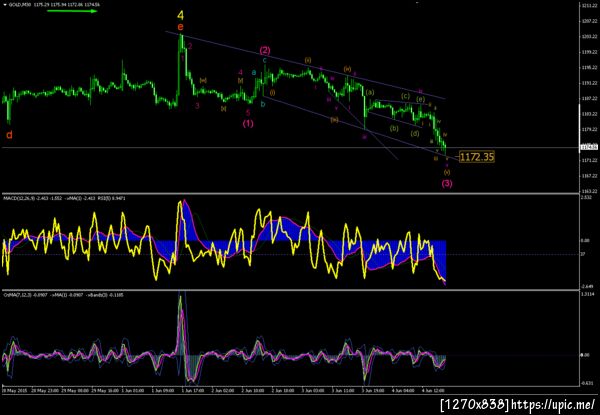Viewport: 600px width, 415px height.
Task: Select the magenta wave label (3)
Action: (447, 183)
